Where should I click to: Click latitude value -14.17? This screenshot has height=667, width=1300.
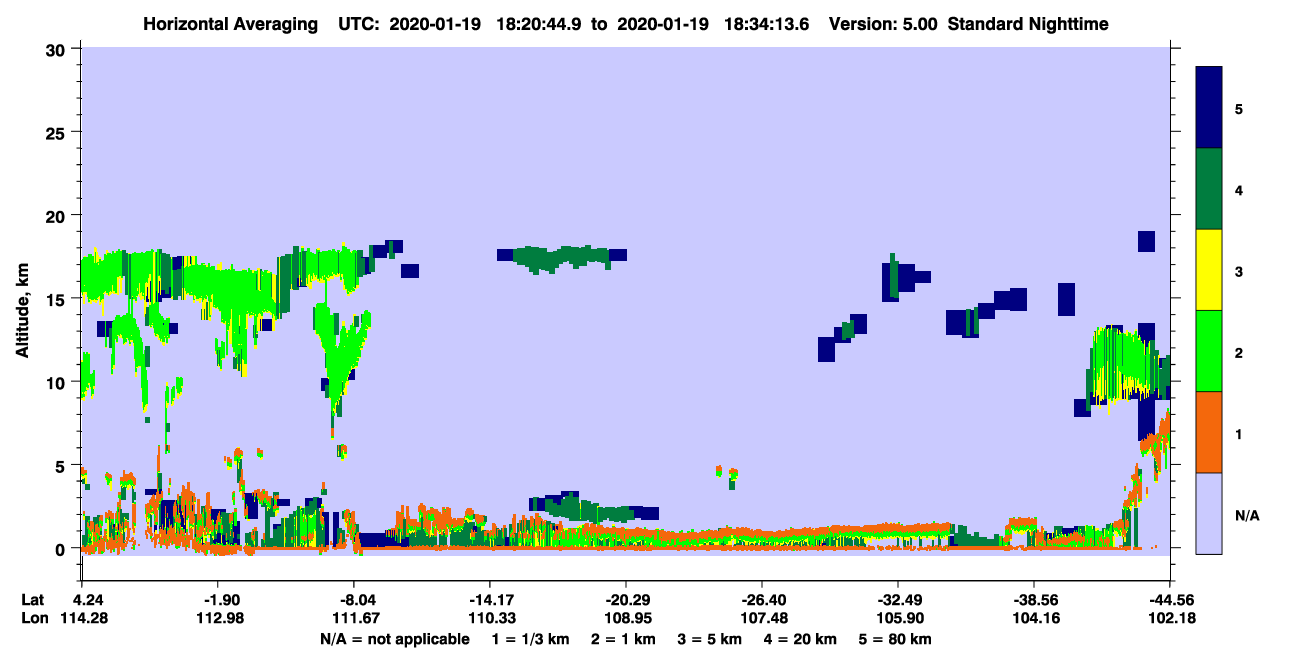489,600
